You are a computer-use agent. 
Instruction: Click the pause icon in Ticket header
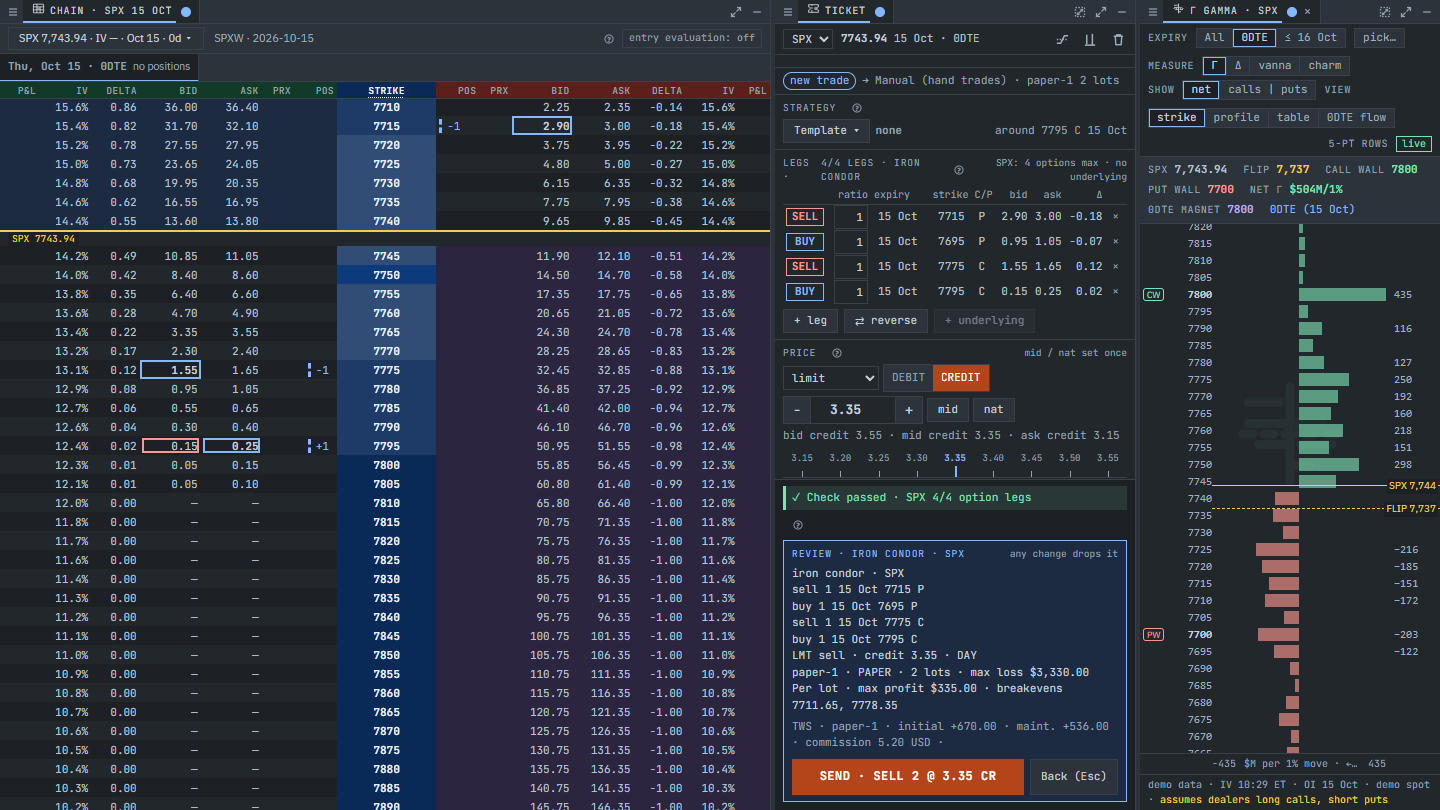tap(1090, 40)
